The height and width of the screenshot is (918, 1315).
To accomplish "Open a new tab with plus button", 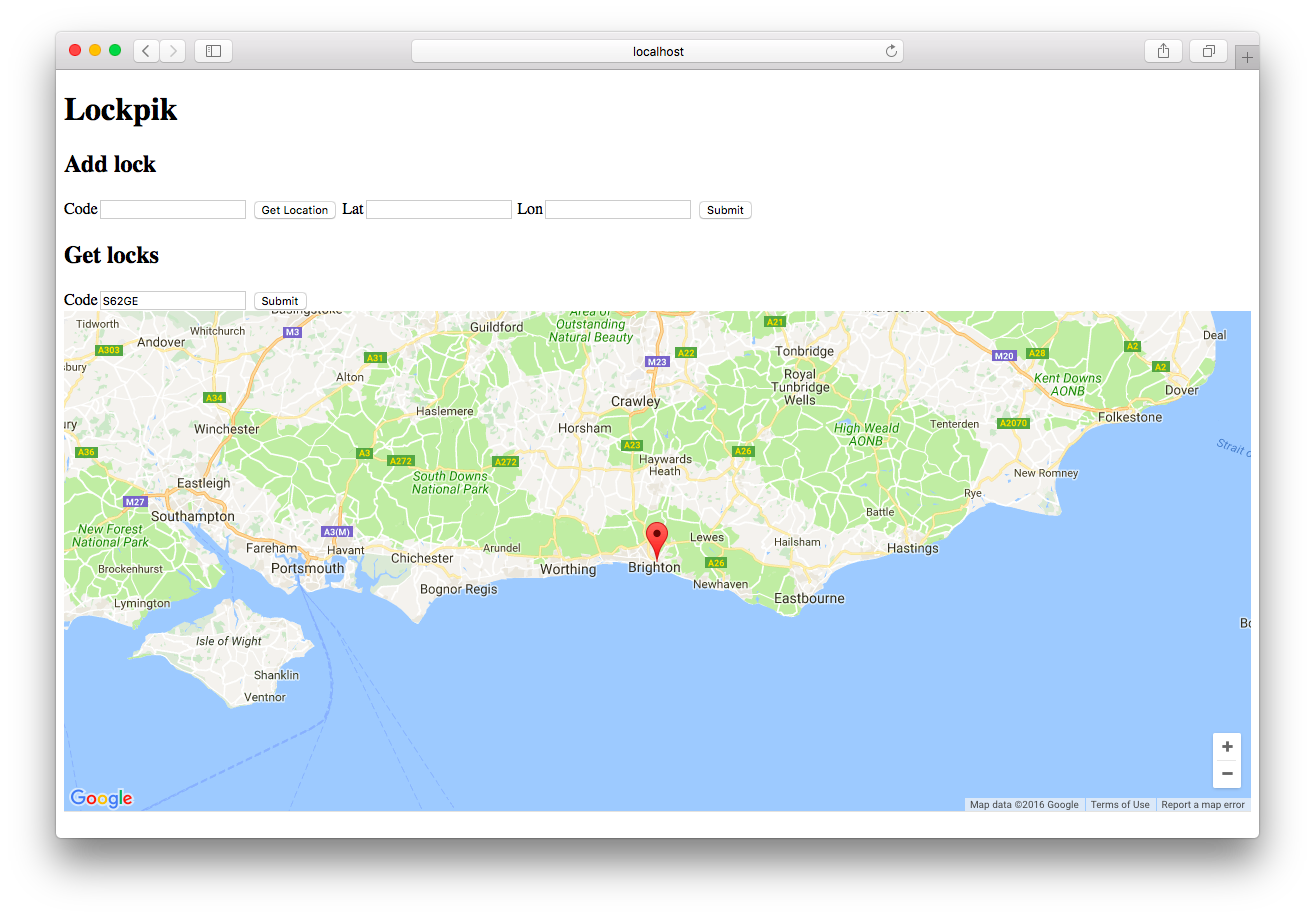I will point(1247,58).
